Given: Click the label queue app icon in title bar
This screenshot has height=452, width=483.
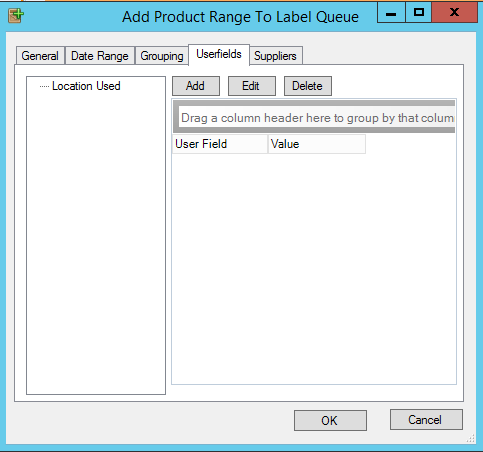Looking at the screenshot, I should pyautogui.click(x=16, y=16).
